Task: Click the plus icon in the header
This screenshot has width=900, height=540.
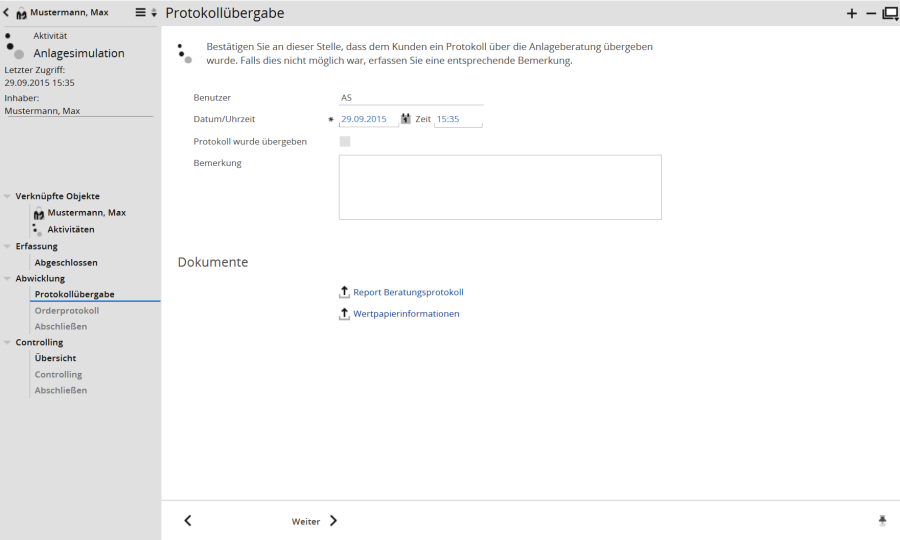Action: (852, 13)
